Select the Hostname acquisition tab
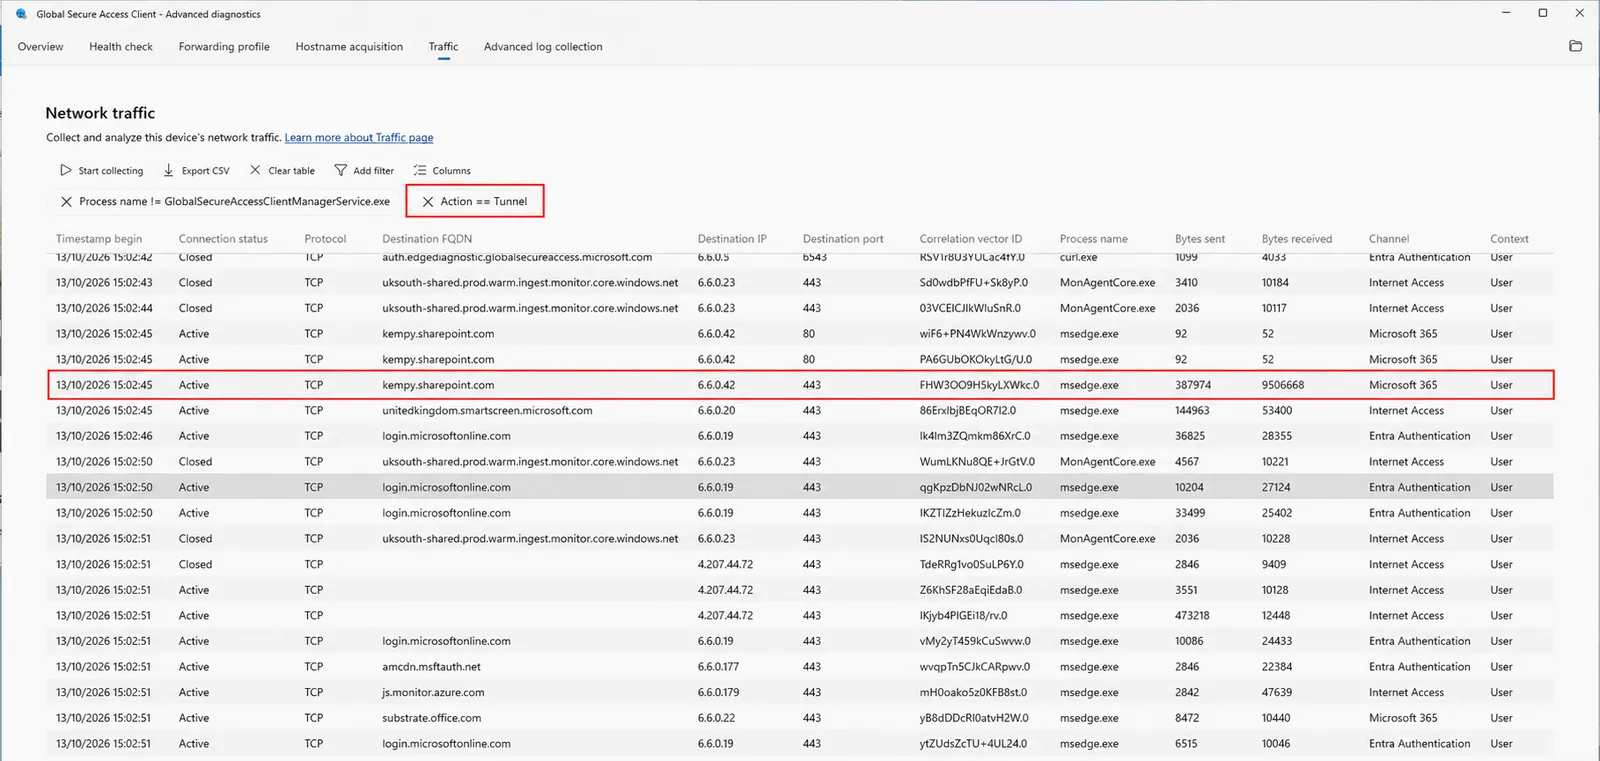 (x=349, y=47)
